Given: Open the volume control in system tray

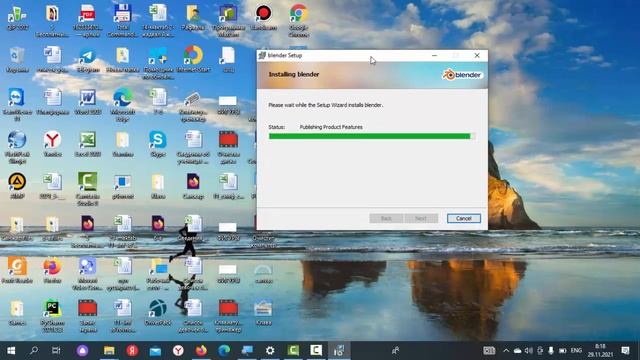Looking at the screenshot, I should 529,351.
